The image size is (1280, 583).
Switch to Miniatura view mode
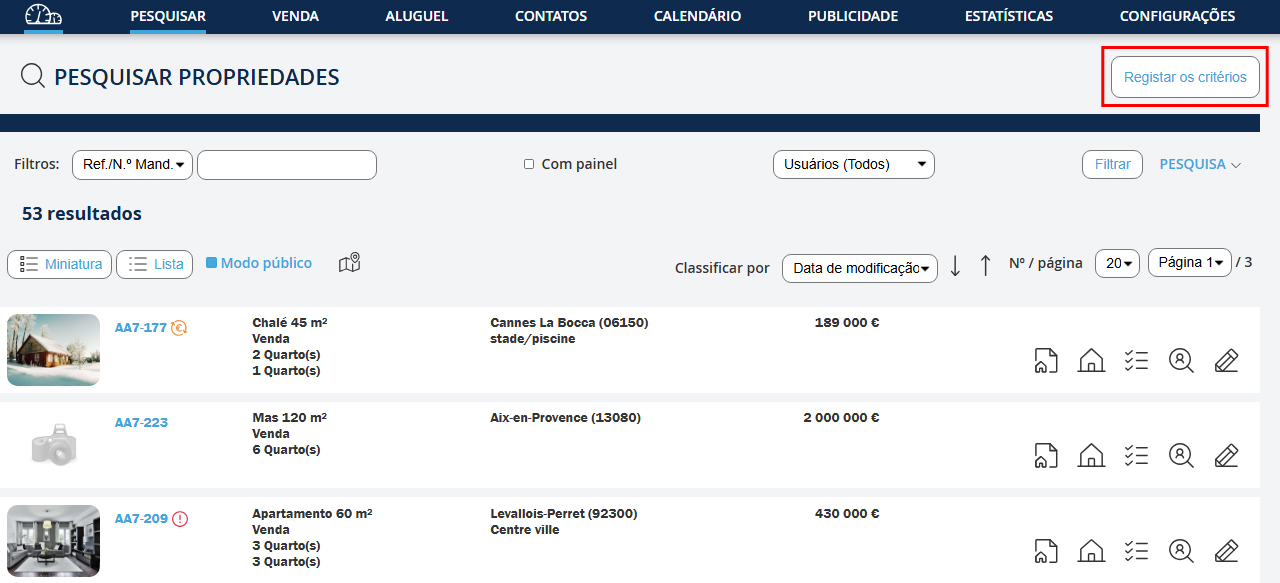click(x=60, y=264)
